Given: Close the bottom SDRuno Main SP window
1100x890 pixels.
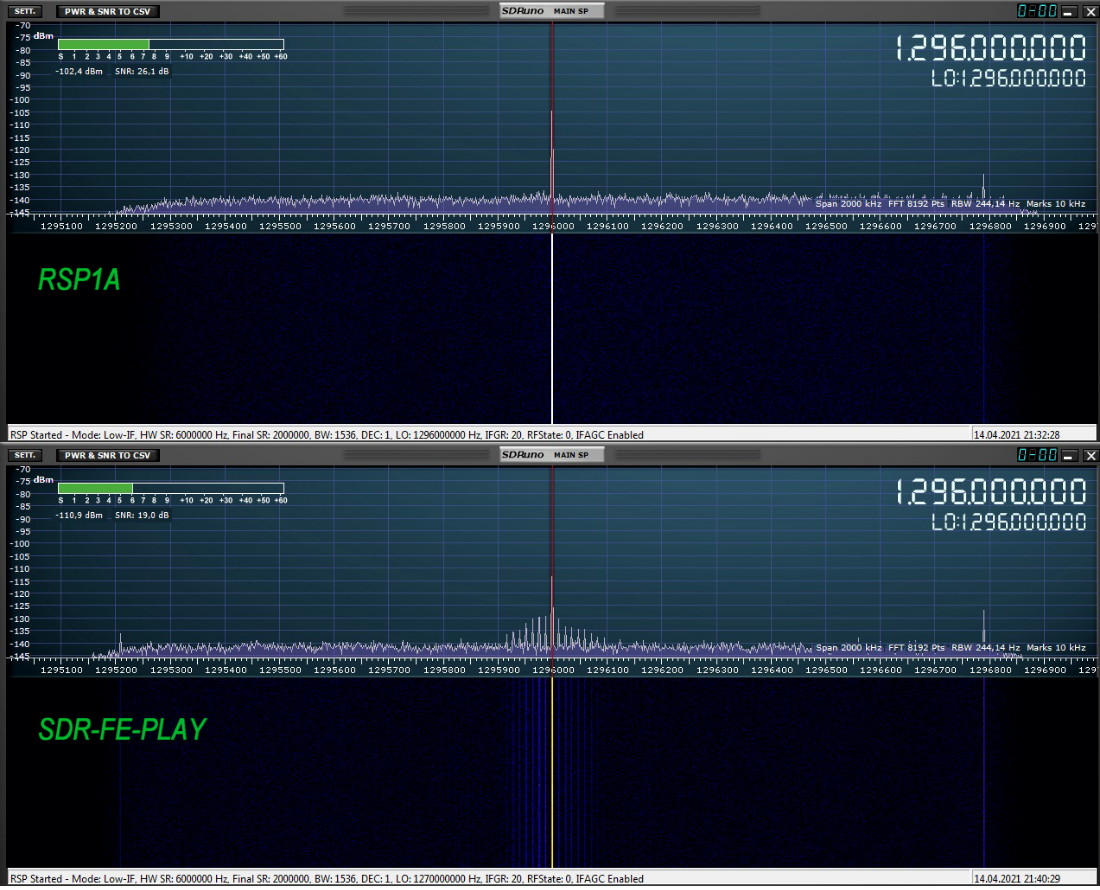Looking at the screenshot, I should (1091, 456).
